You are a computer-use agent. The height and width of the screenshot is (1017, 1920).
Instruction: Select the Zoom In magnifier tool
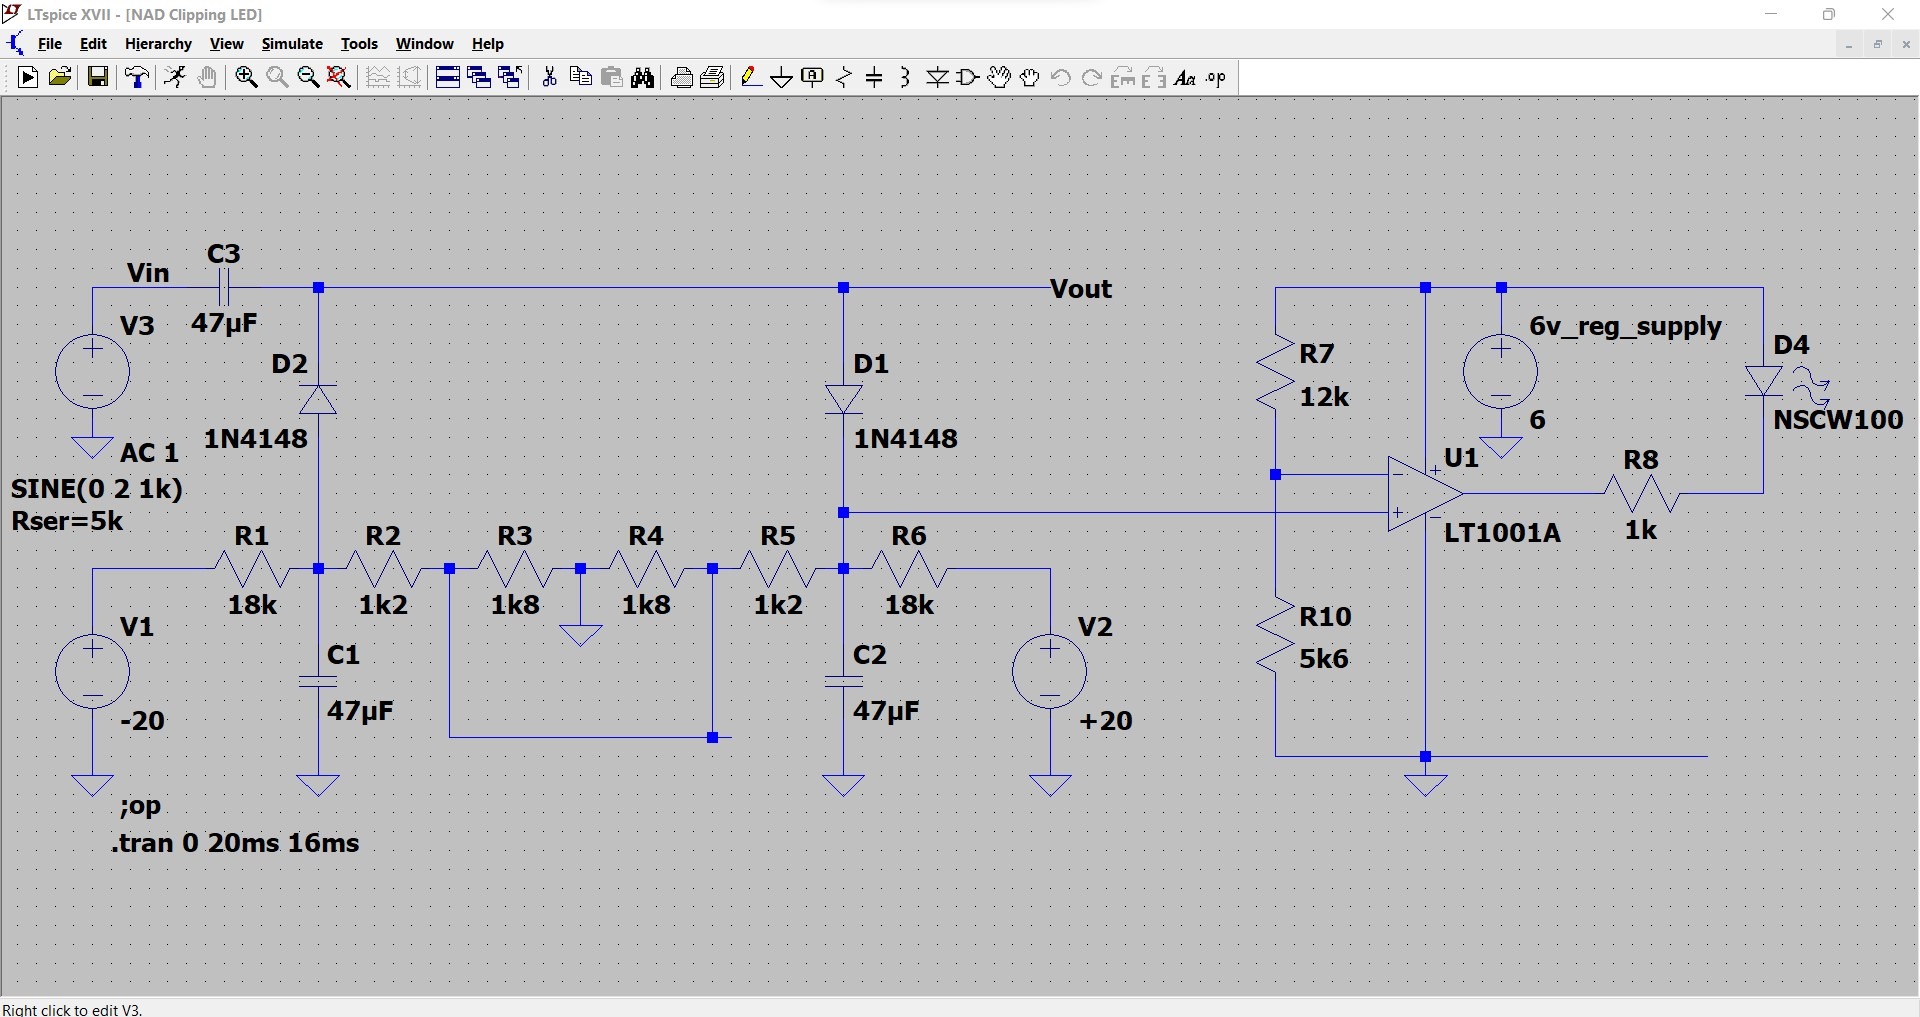(x=246, y=78)
